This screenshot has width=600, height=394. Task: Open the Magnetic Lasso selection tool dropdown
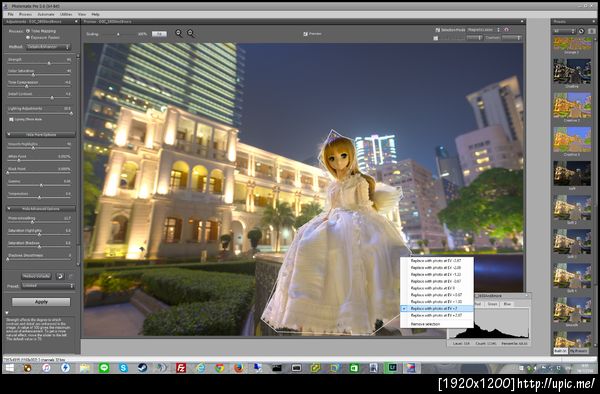point(484,29)
